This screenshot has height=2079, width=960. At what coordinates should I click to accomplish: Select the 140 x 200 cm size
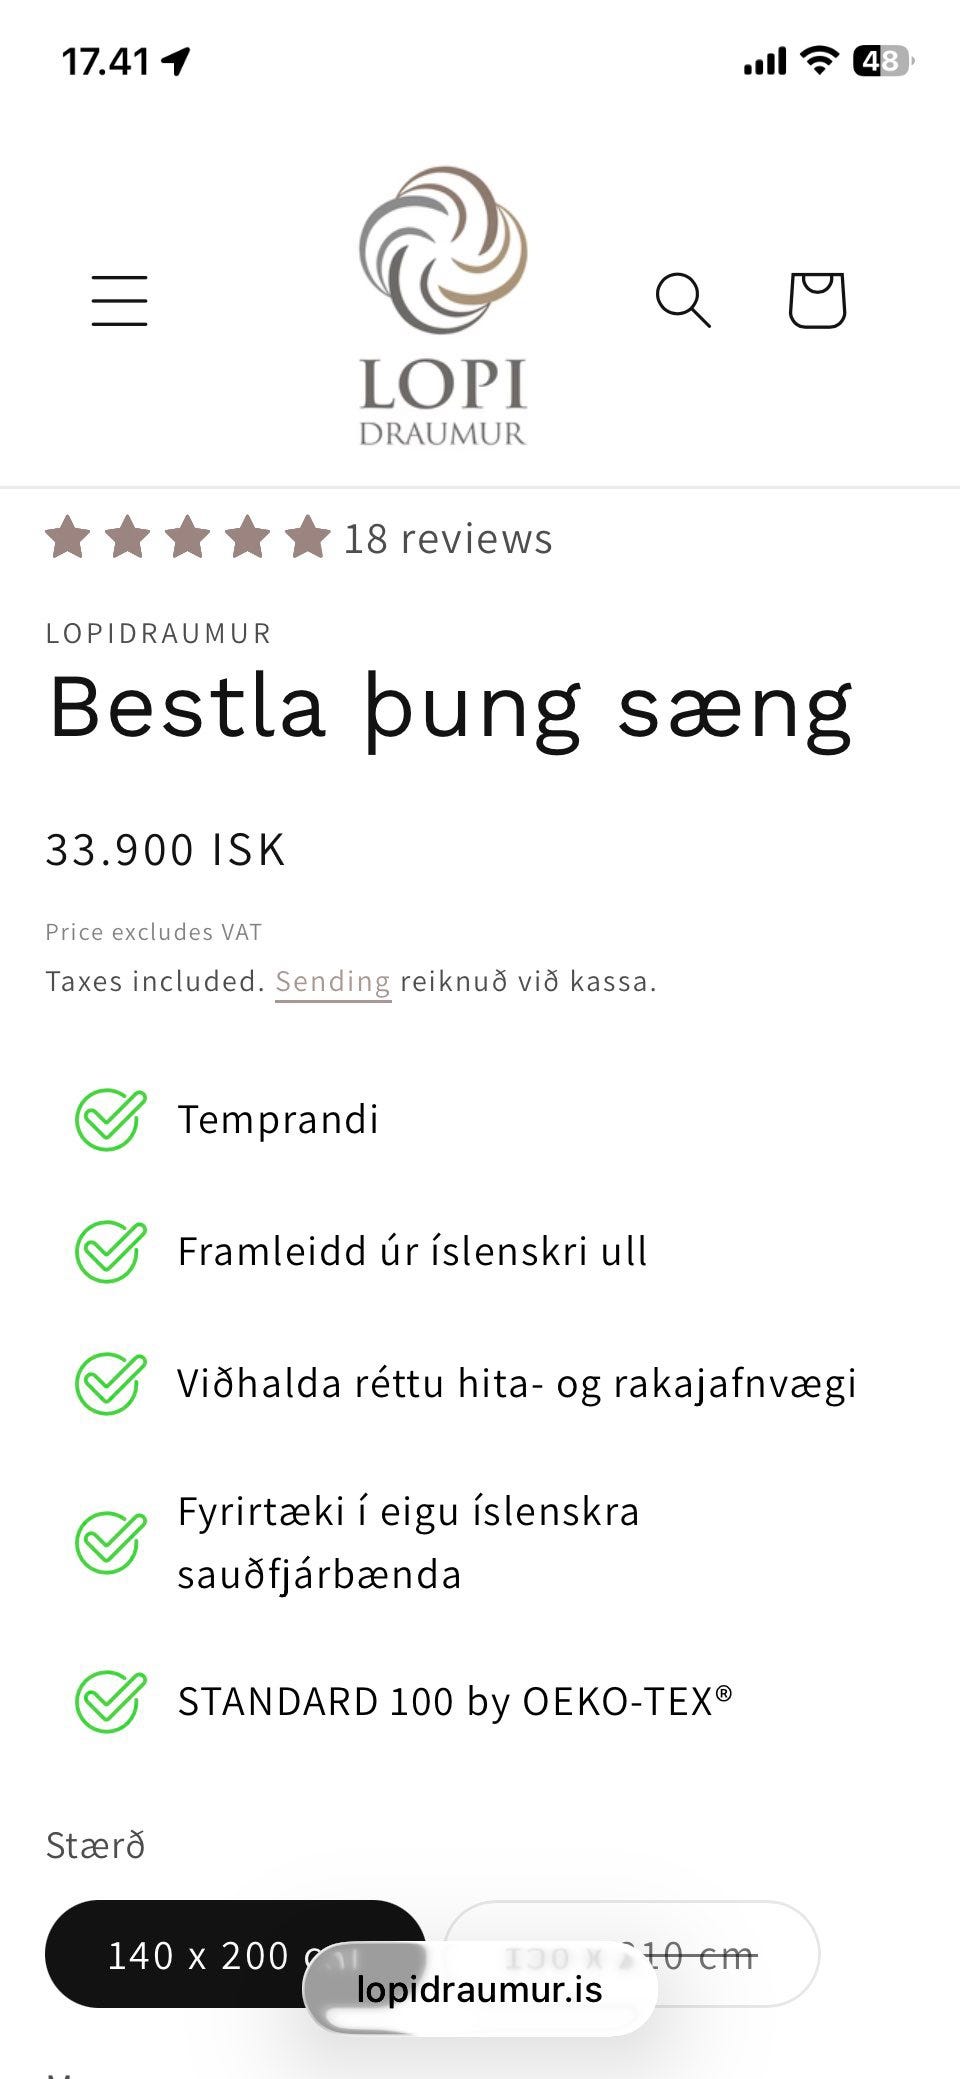pyautogui.click(x=200, y=1954)
